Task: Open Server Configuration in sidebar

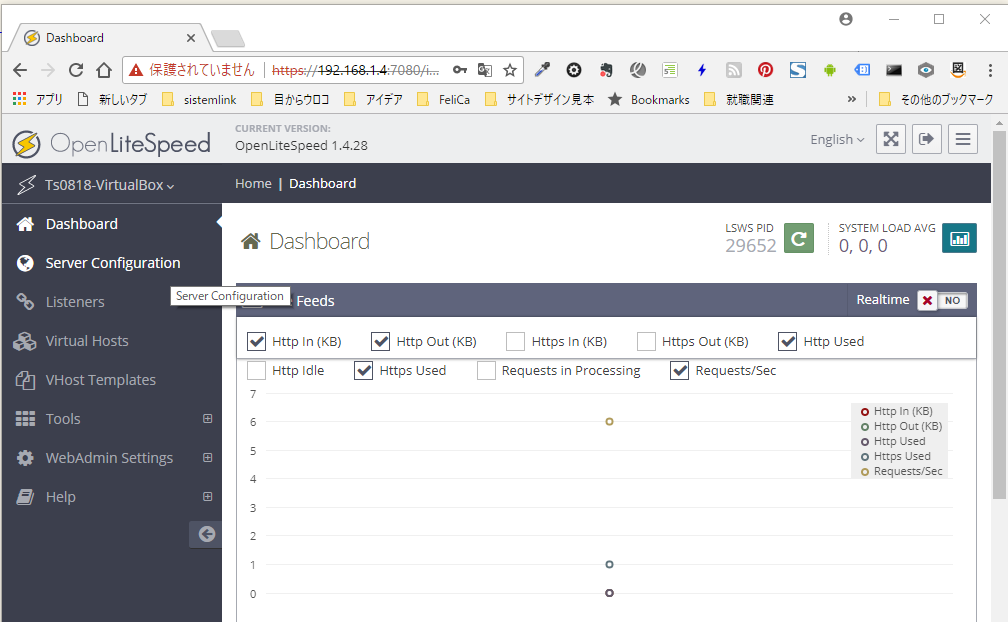Action: (111, 263)
